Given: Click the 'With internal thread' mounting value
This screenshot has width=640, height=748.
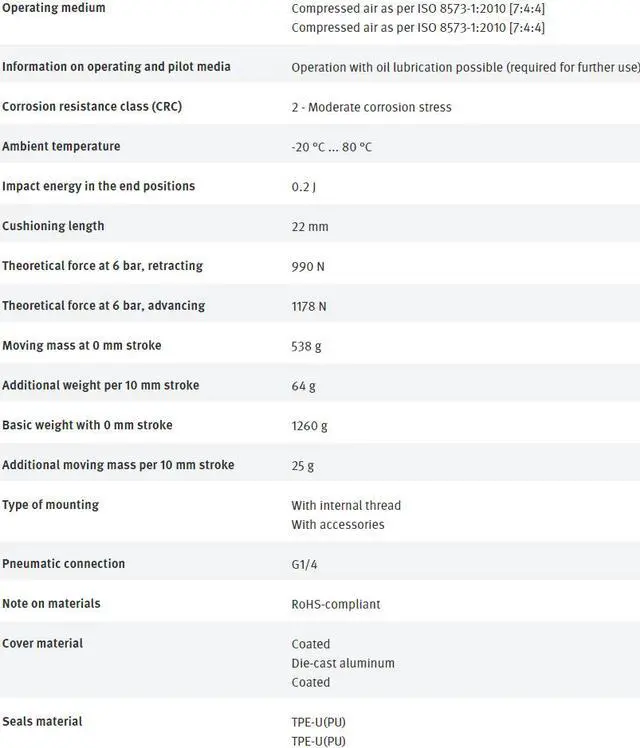Looking at the screenshot, I should tap(345, 506).
